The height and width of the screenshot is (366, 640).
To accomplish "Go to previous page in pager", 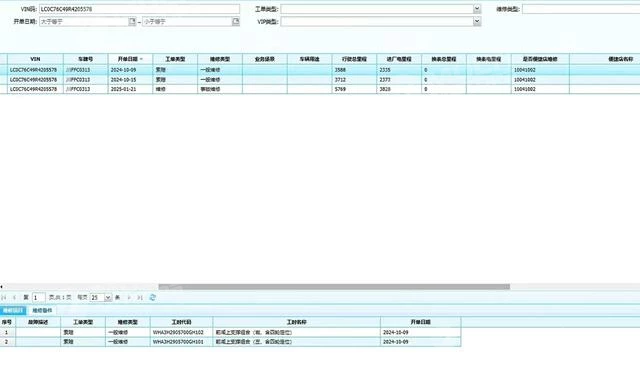I will [14, 298].
